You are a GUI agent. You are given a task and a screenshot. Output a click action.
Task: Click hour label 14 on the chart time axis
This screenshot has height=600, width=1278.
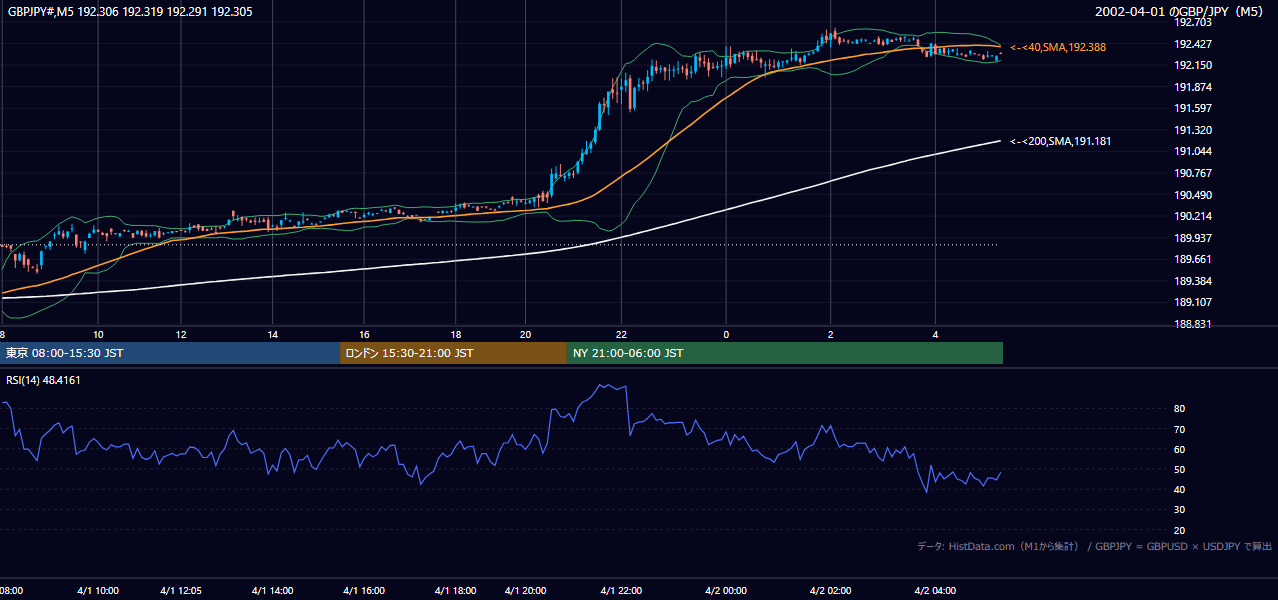click(272, 334)
